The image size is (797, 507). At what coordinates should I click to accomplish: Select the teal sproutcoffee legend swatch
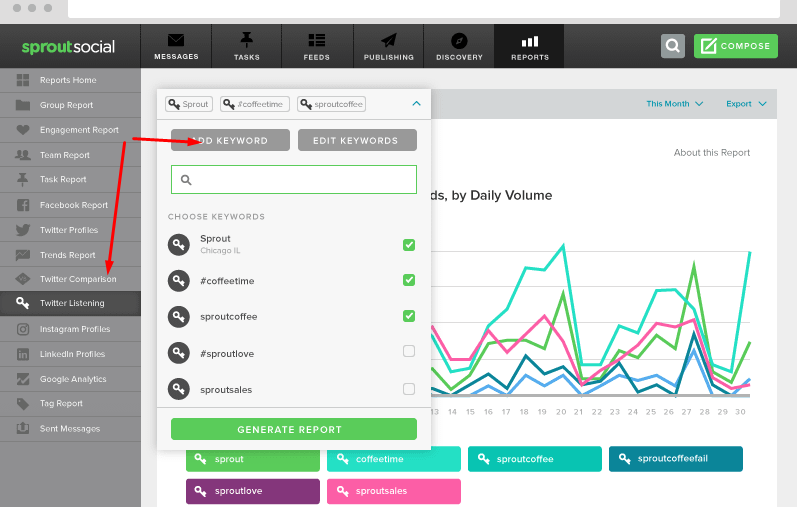point(535,459)
